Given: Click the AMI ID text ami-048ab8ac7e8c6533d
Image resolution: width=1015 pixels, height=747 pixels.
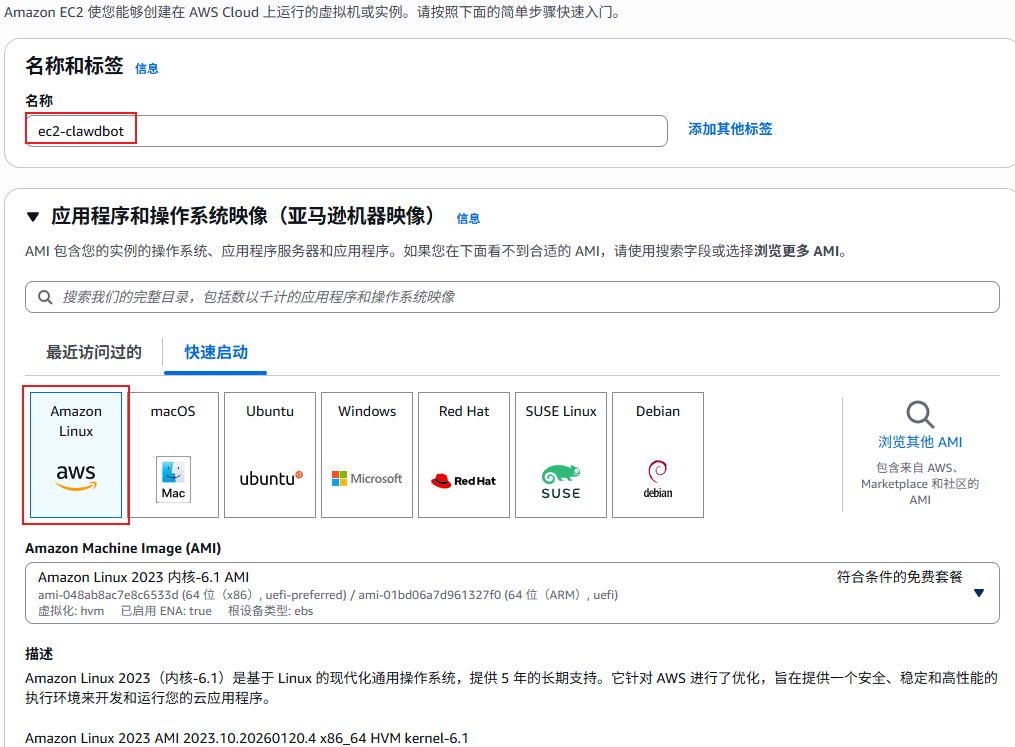Looking at the screenshot, I should (x=108, y=595).
